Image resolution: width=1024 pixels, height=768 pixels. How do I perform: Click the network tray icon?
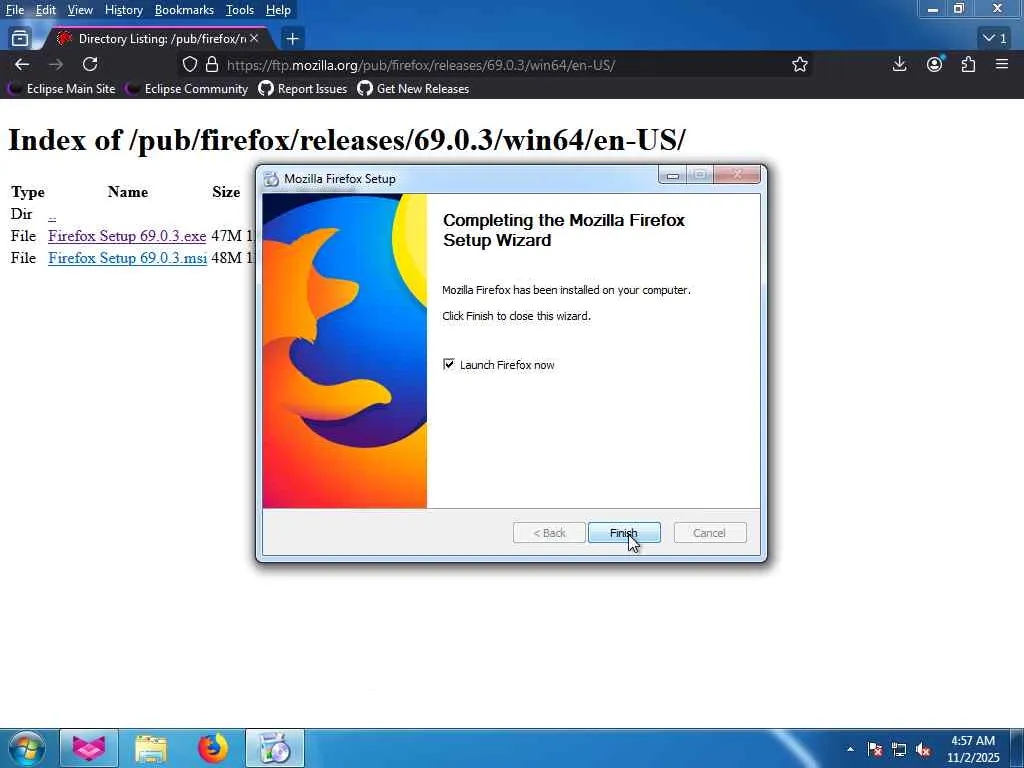click(x=899, y=750)
